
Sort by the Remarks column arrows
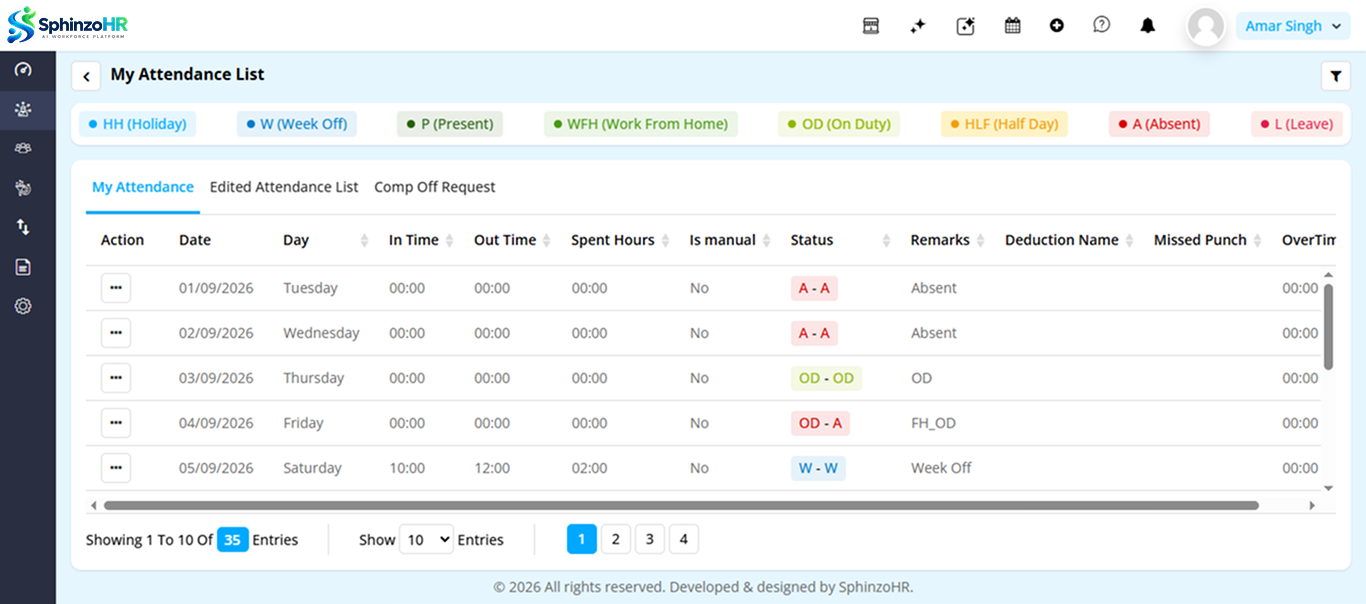[981, 240]
